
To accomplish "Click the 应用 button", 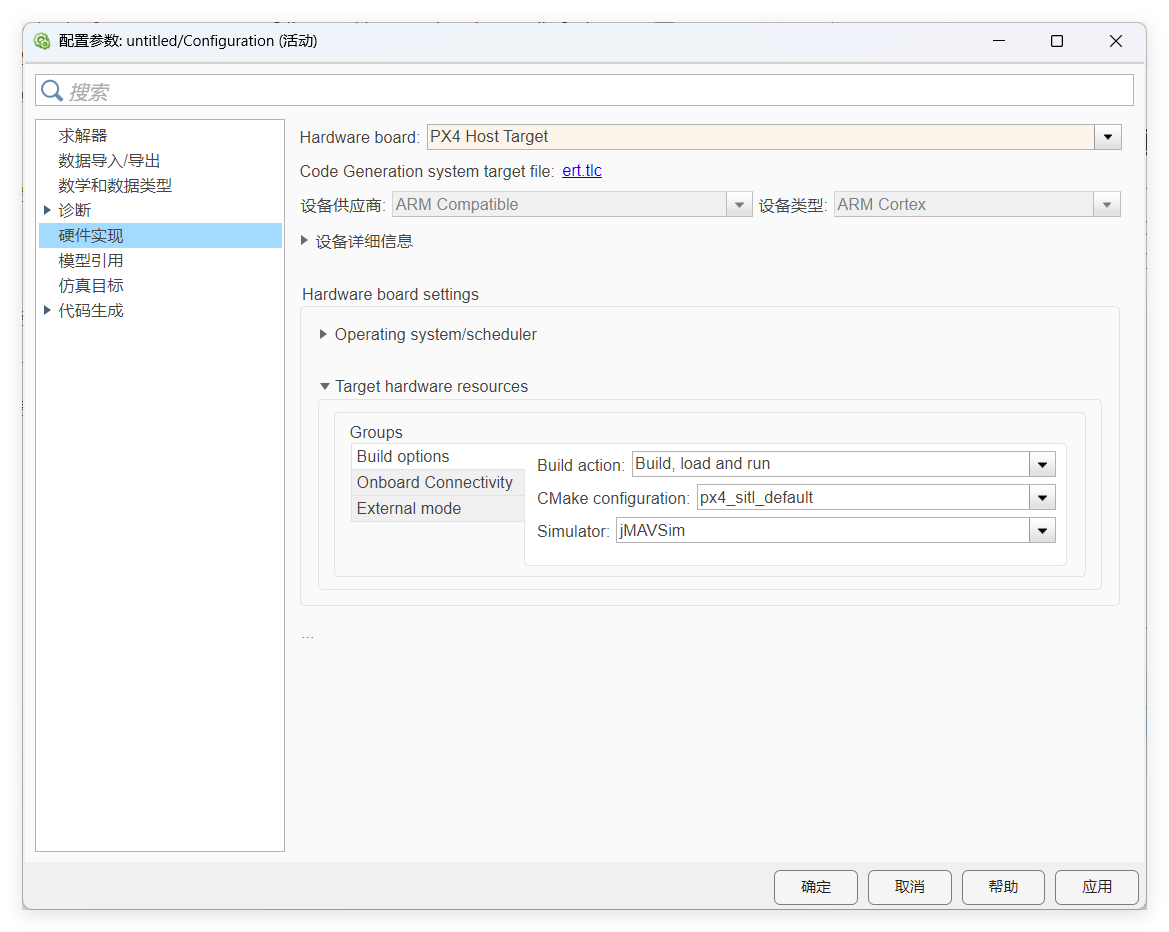I will 1096,887.
